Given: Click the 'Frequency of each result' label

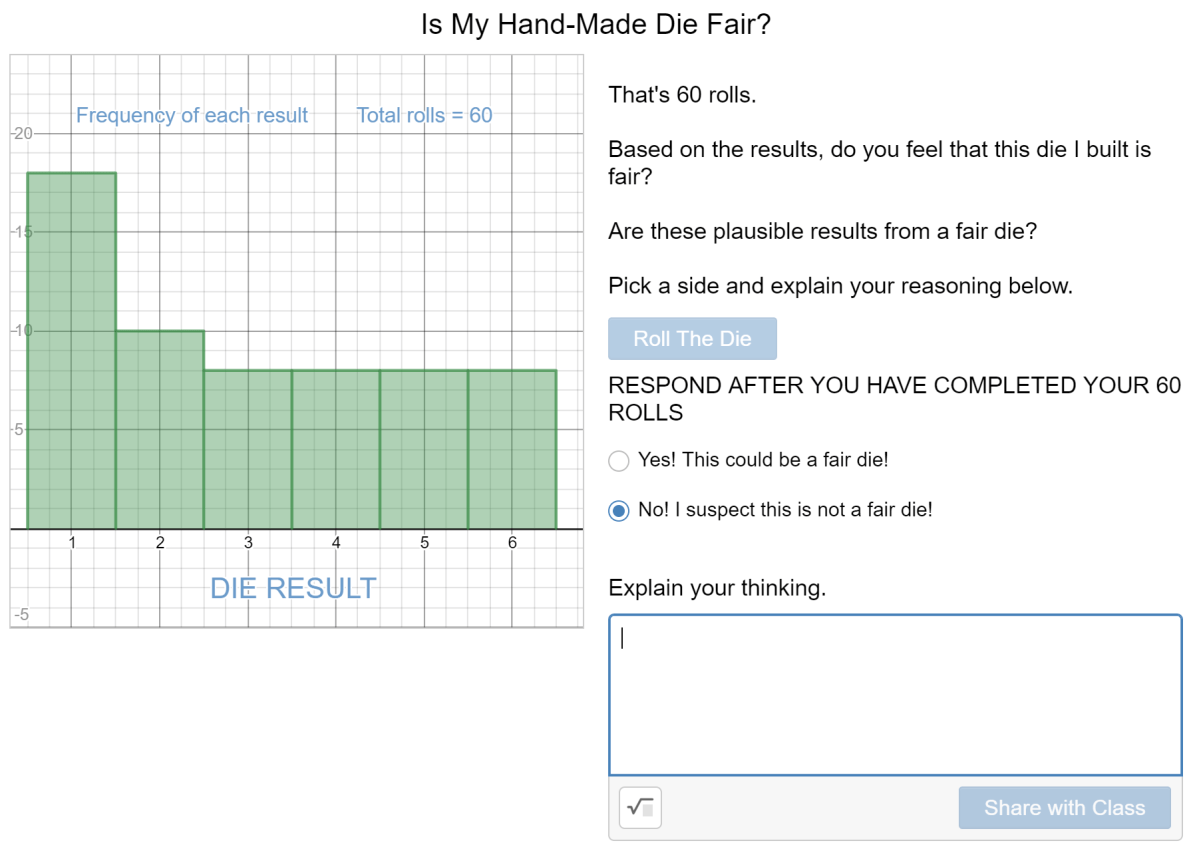Looking at the screenshot, I should tap(192, 115).
